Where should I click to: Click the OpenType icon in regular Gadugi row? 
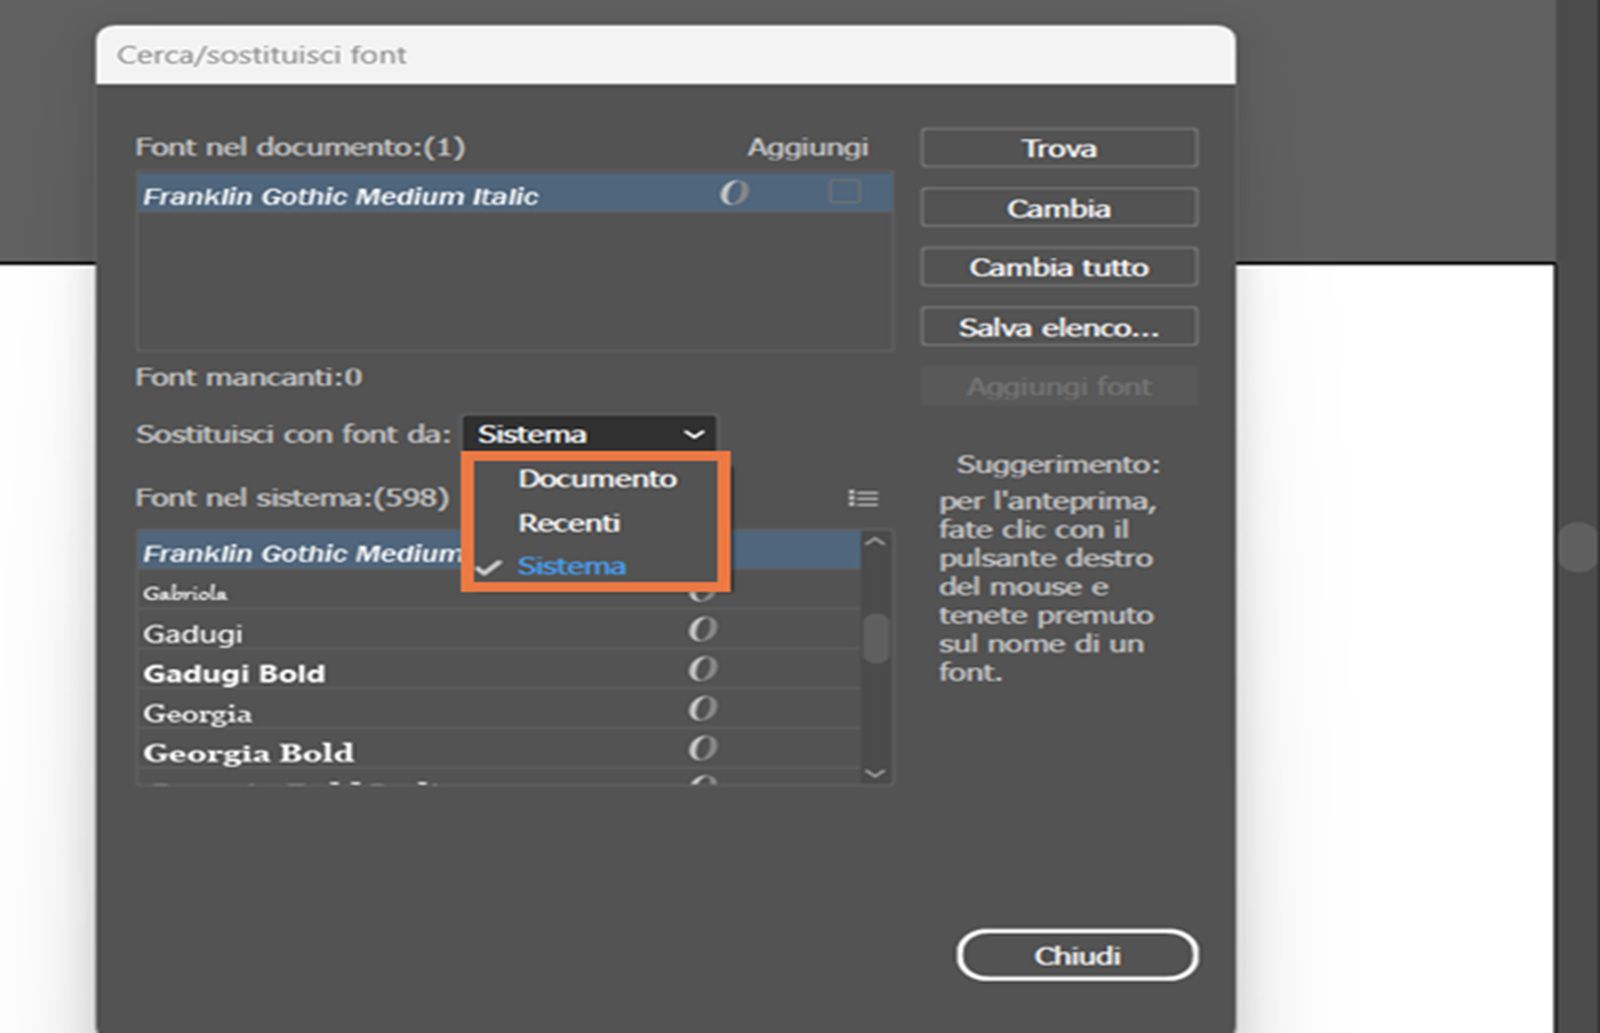point(702,629)
